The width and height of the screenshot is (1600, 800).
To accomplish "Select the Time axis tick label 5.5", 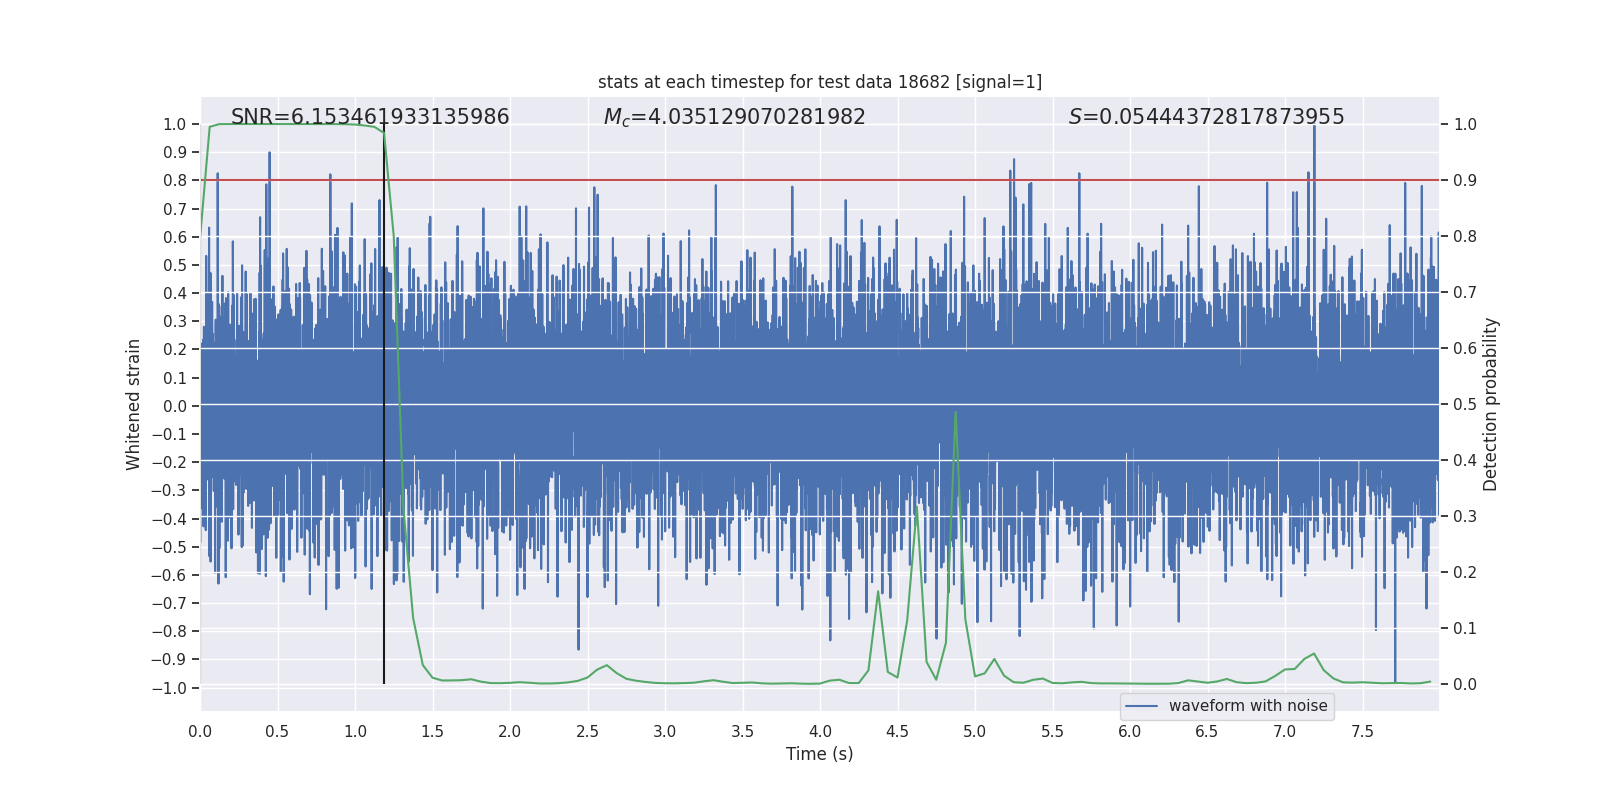I will pos(1052,732).
